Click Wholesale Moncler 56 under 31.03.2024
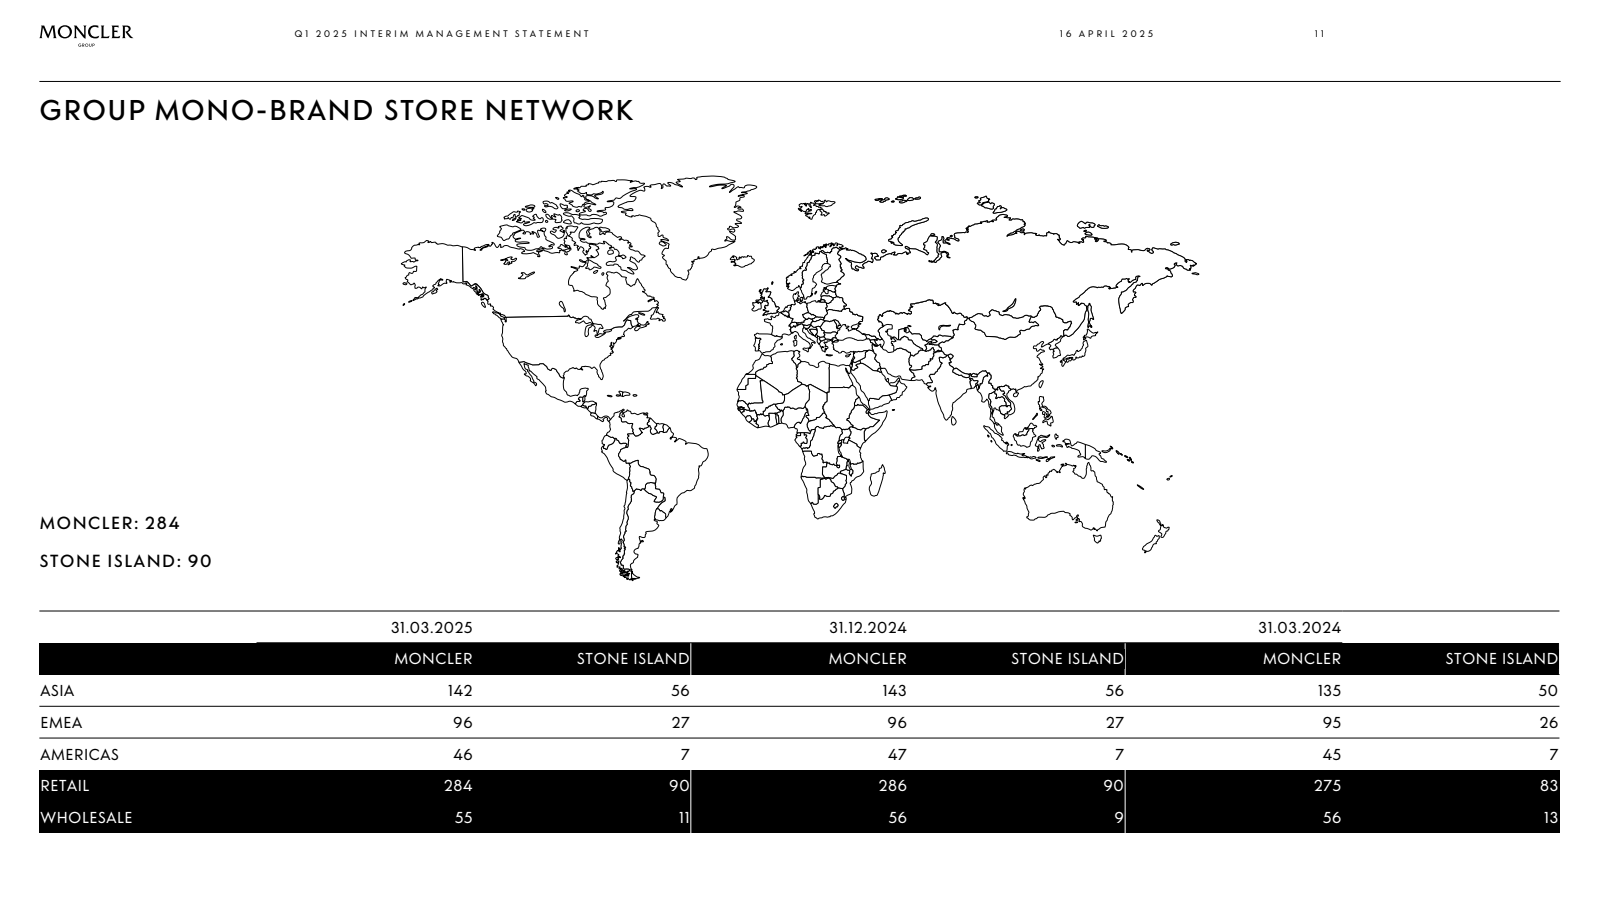Viewport: 1600px width, 900px height. click(x=1332, y=818)
